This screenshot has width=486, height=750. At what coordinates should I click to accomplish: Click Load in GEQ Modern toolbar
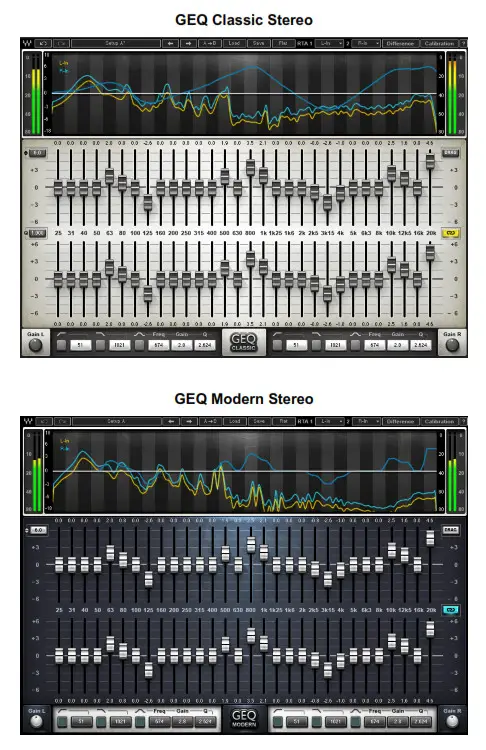click(234, 421)
